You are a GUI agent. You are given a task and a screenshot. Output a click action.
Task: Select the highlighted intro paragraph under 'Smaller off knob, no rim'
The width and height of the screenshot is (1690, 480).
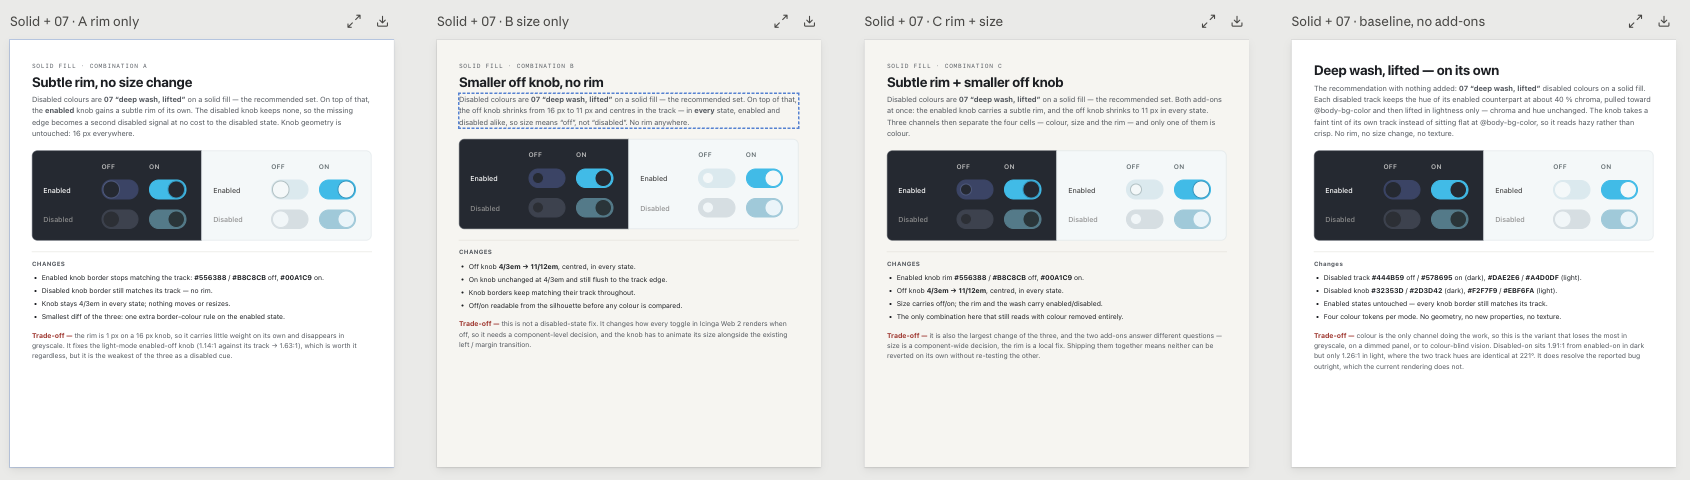point(629,111)
